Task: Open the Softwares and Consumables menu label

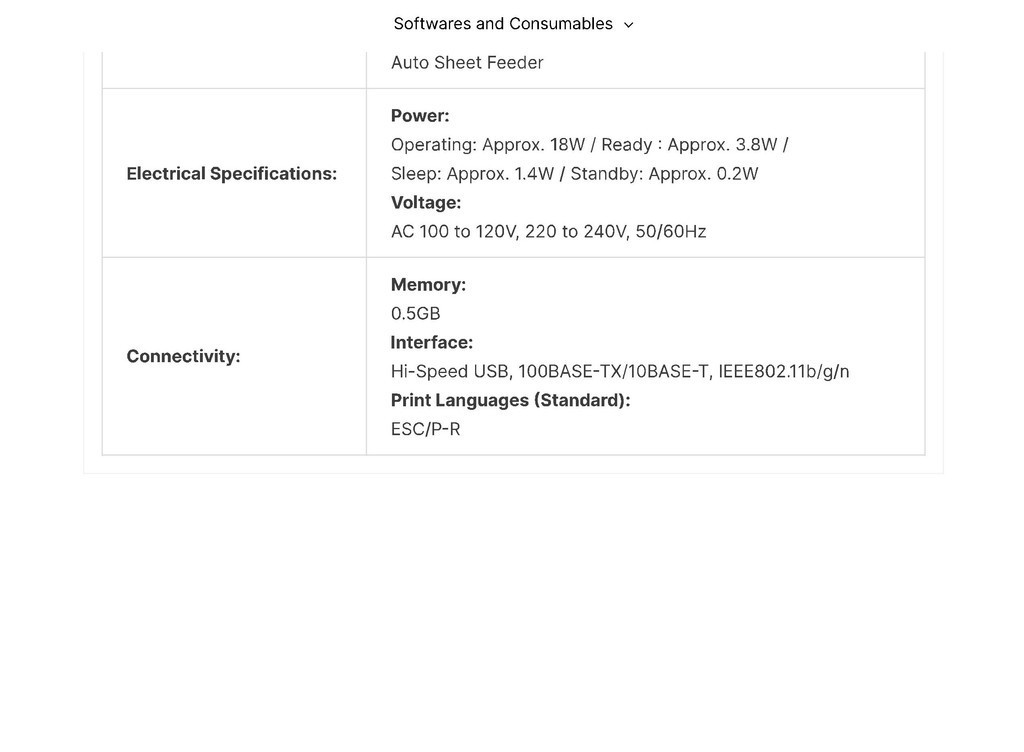Action: [x=502, y=24]
